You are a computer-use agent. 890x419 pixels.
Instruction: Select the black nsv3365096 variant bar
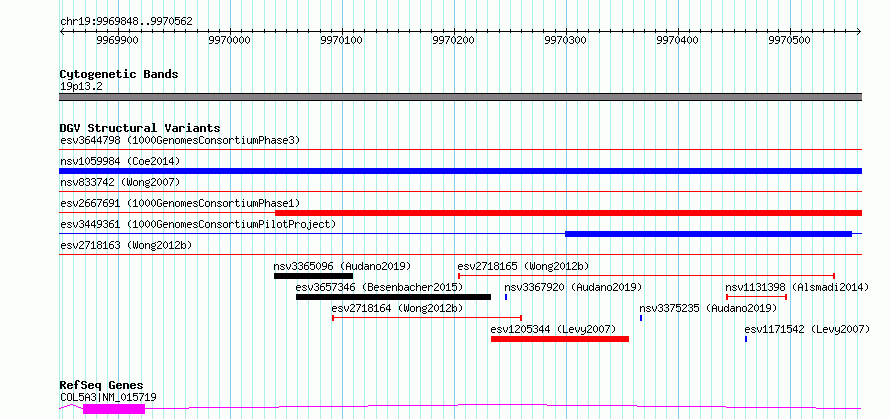313,276
